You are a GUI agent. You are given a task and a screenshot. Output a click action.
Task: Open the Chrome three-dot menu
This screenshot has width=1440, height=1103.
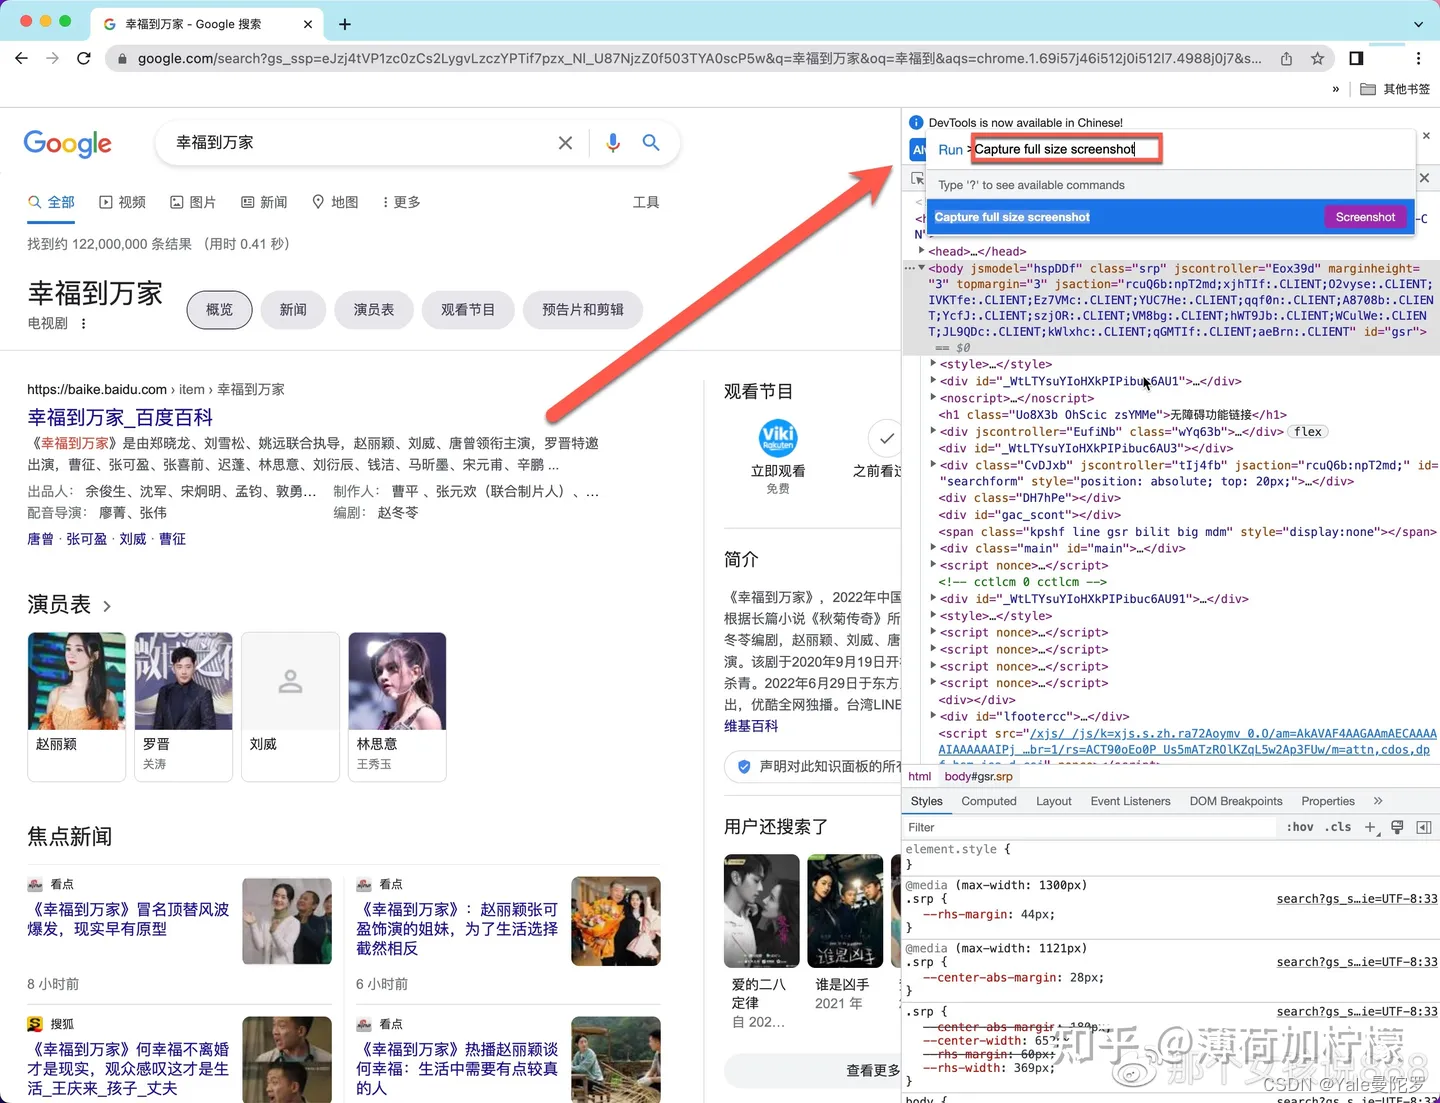[1418, 58]
